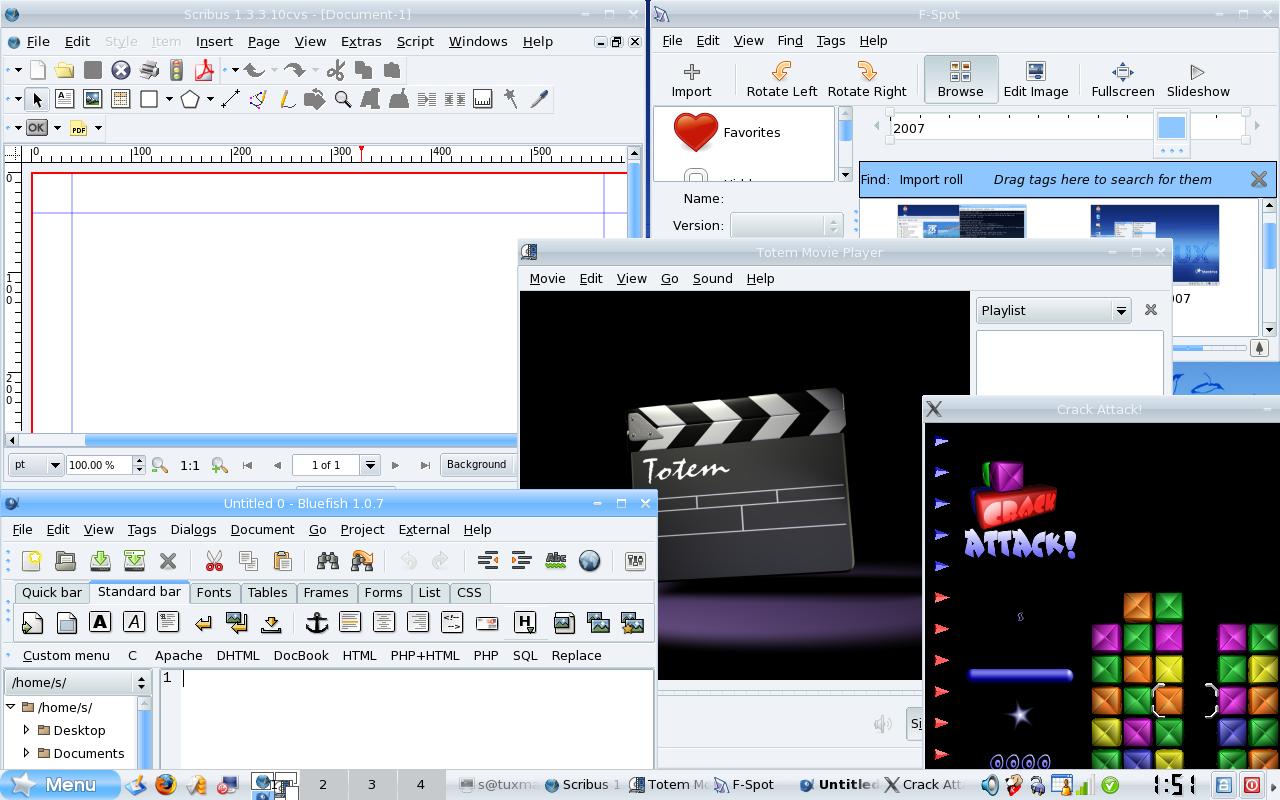Click Scribus 1:1 zoom button
Viewport: 1280px width, 800px height.
tap(190, 465)
